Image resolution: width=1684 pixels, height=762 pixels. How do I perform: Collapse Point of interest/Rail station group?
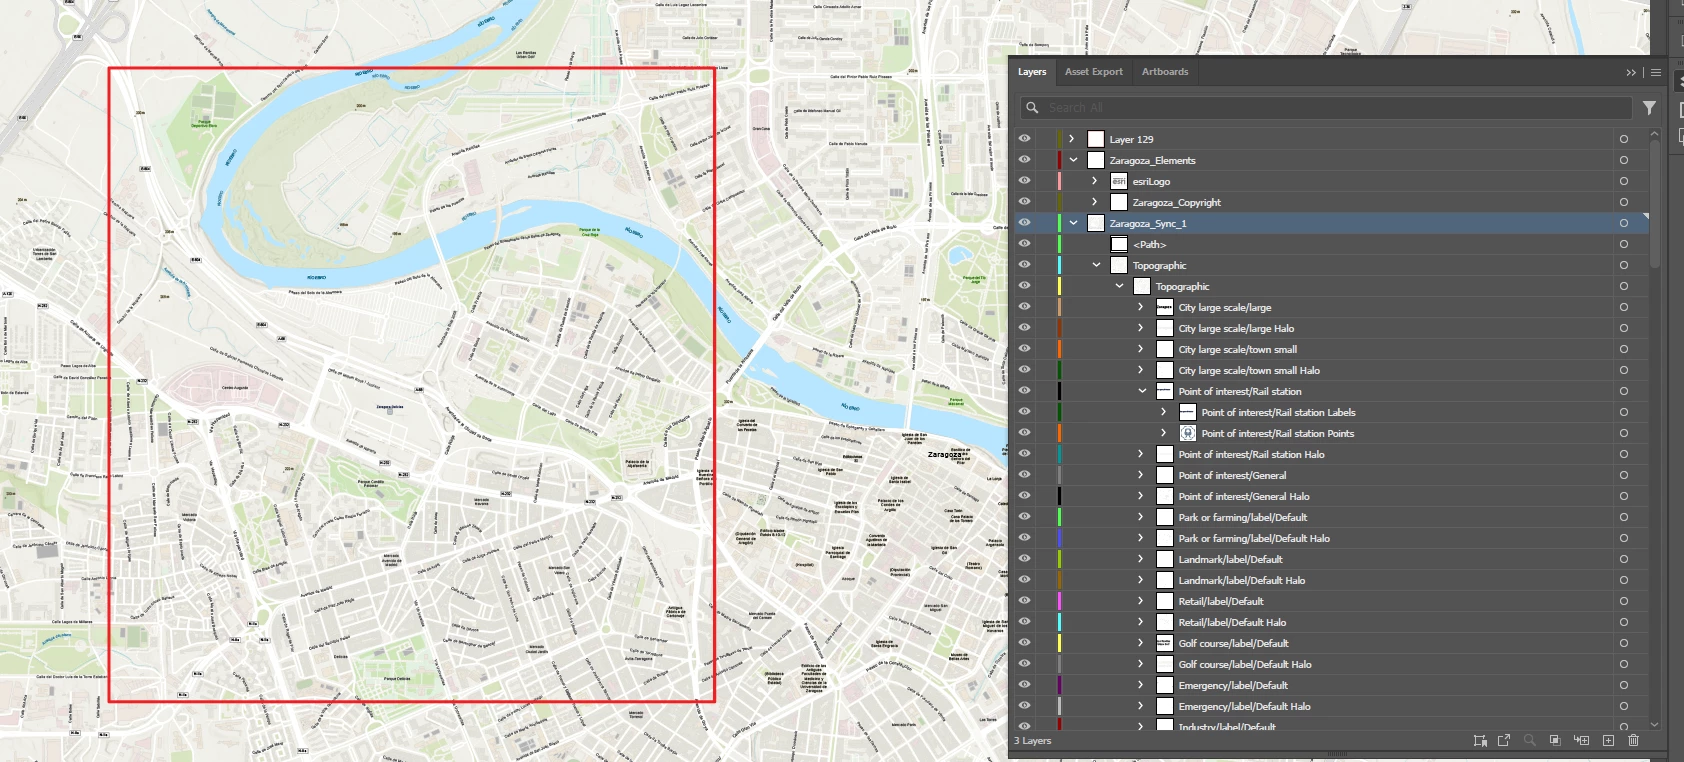pos(1142,391)
